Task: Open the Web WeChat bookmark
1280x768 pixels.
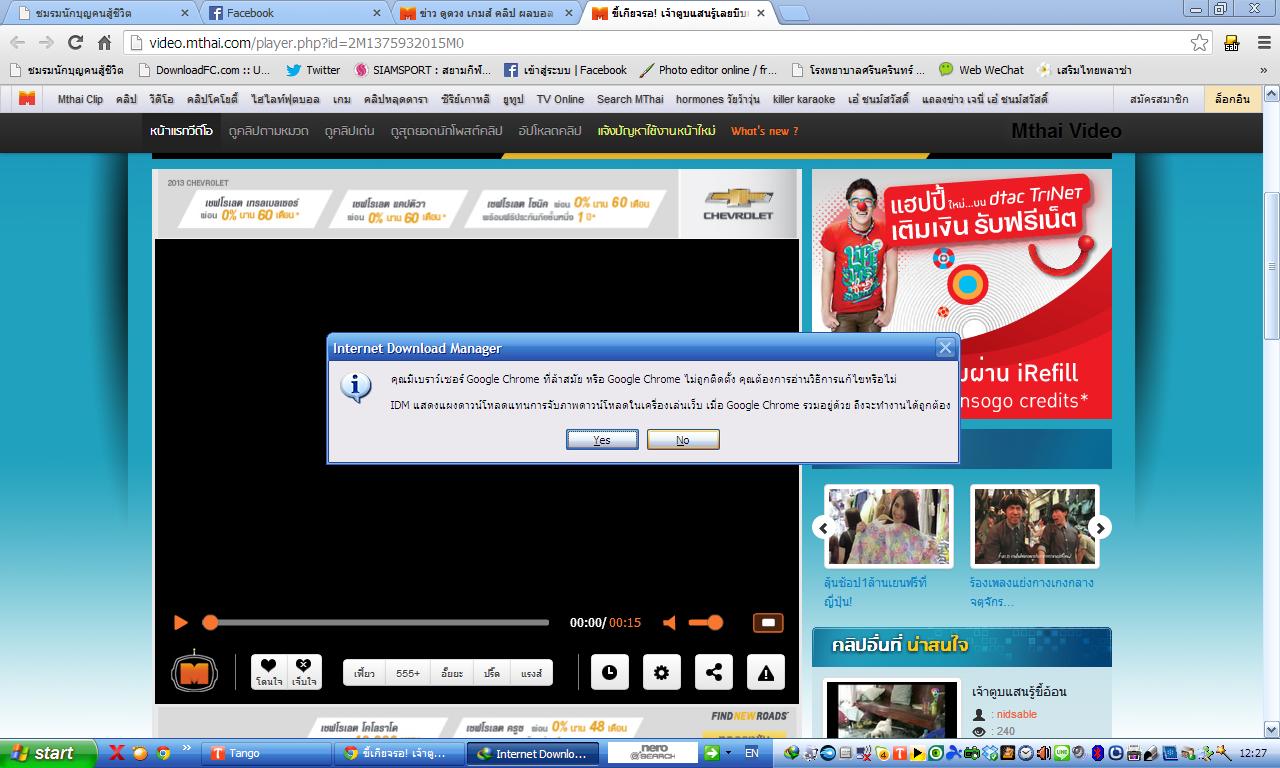Action: (x=981, y=70)
